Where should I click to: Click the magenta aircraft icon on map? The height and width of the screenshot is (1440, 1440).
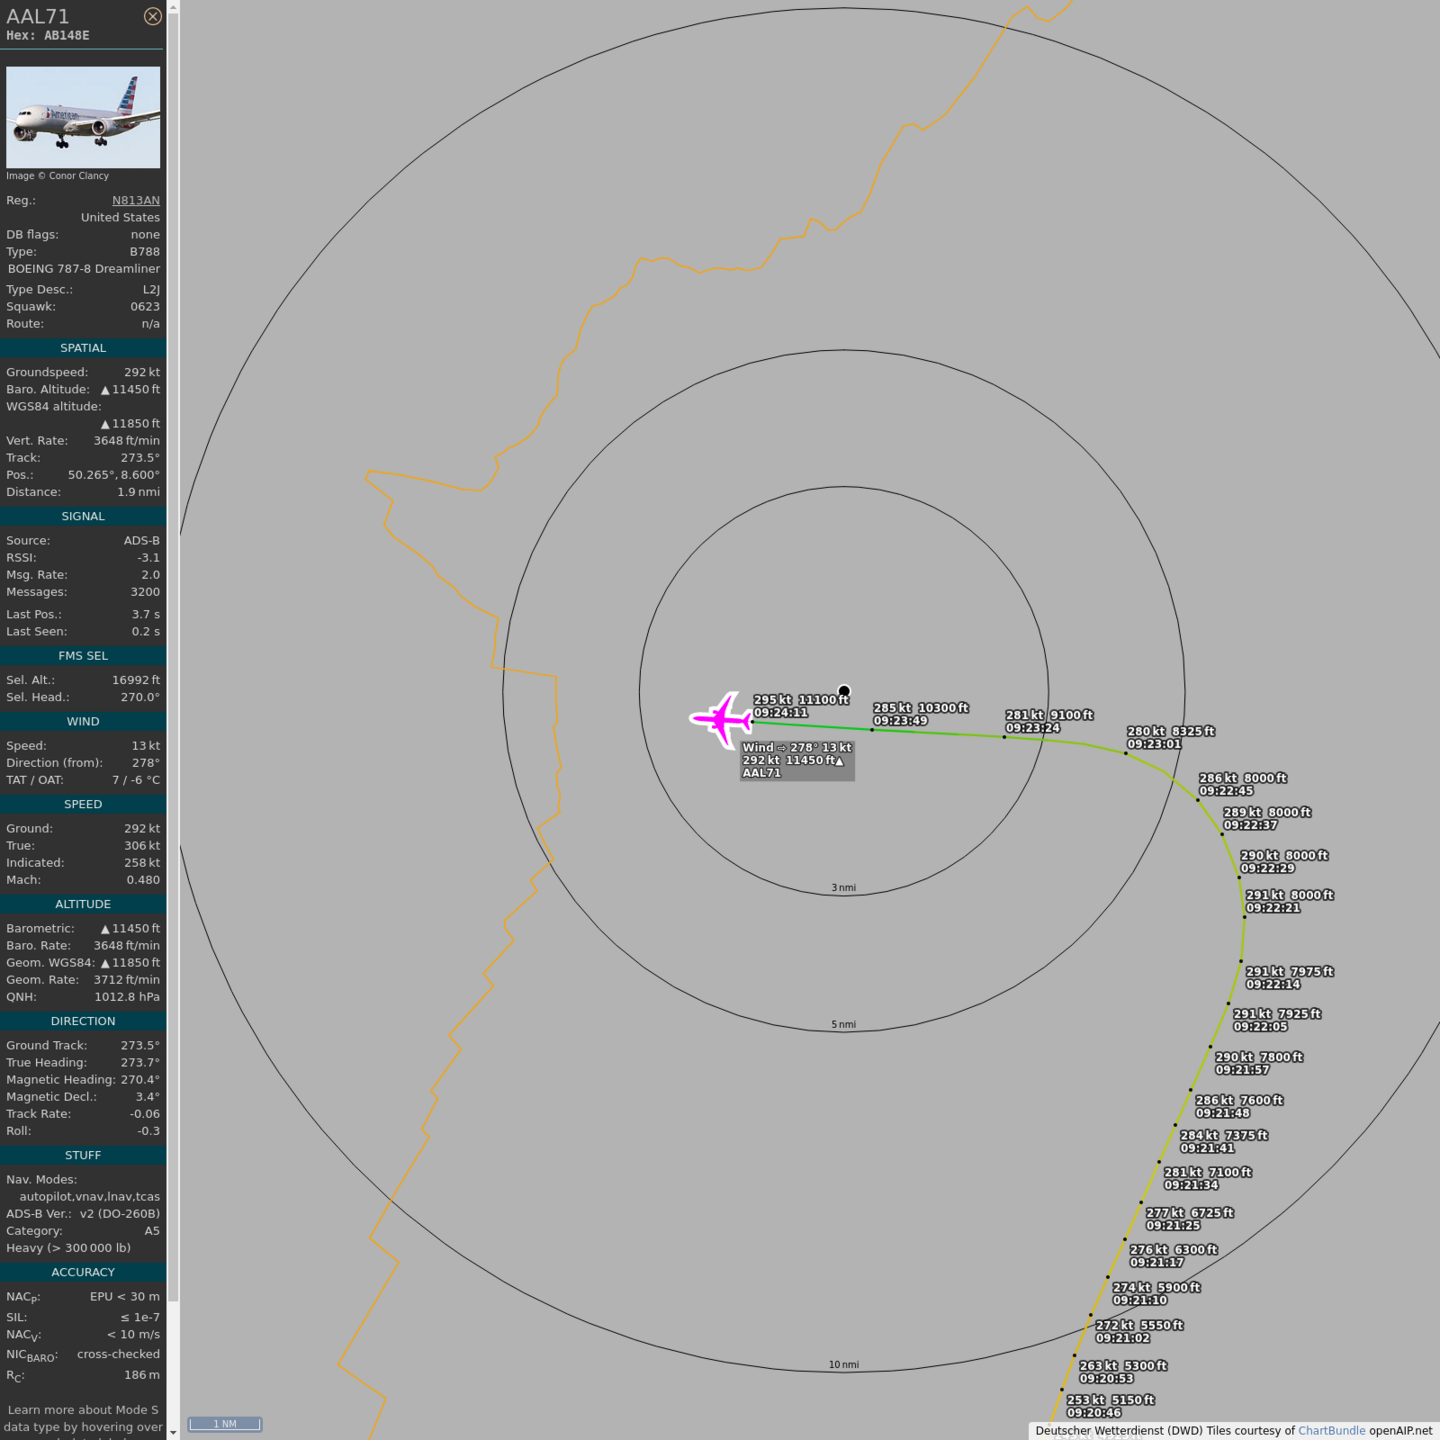[x=721, y=719]
